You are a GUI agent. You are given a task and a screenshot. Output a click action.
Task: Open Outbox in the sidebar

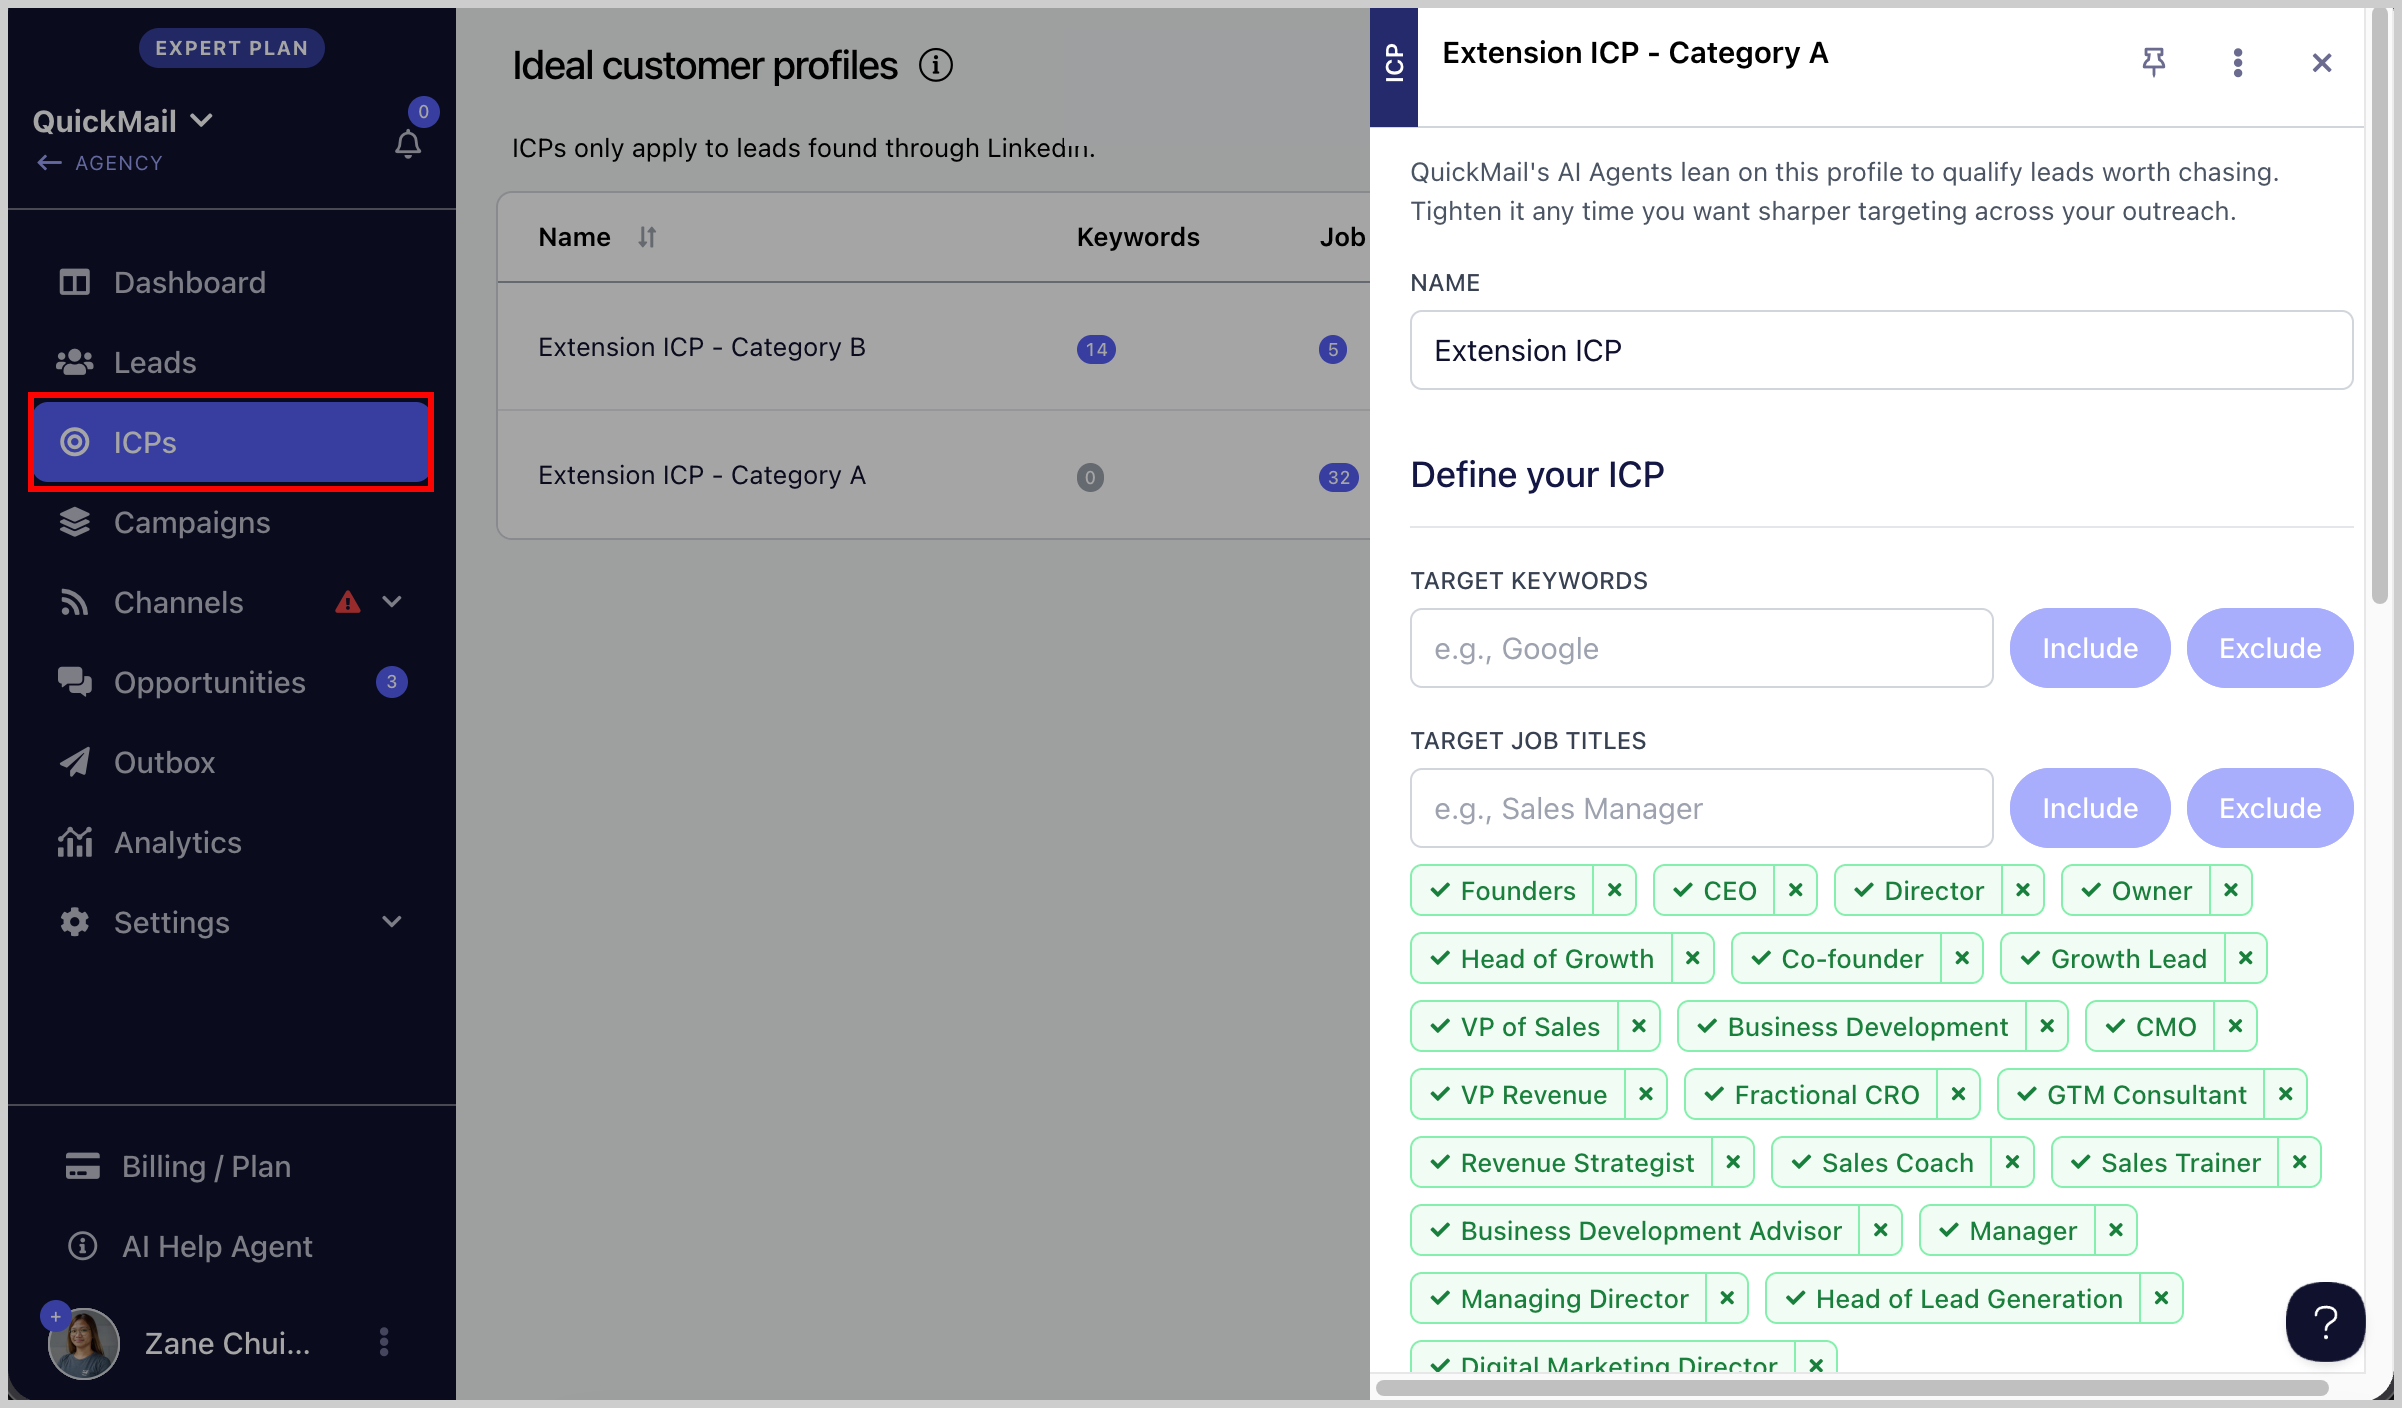coord(232,762)
